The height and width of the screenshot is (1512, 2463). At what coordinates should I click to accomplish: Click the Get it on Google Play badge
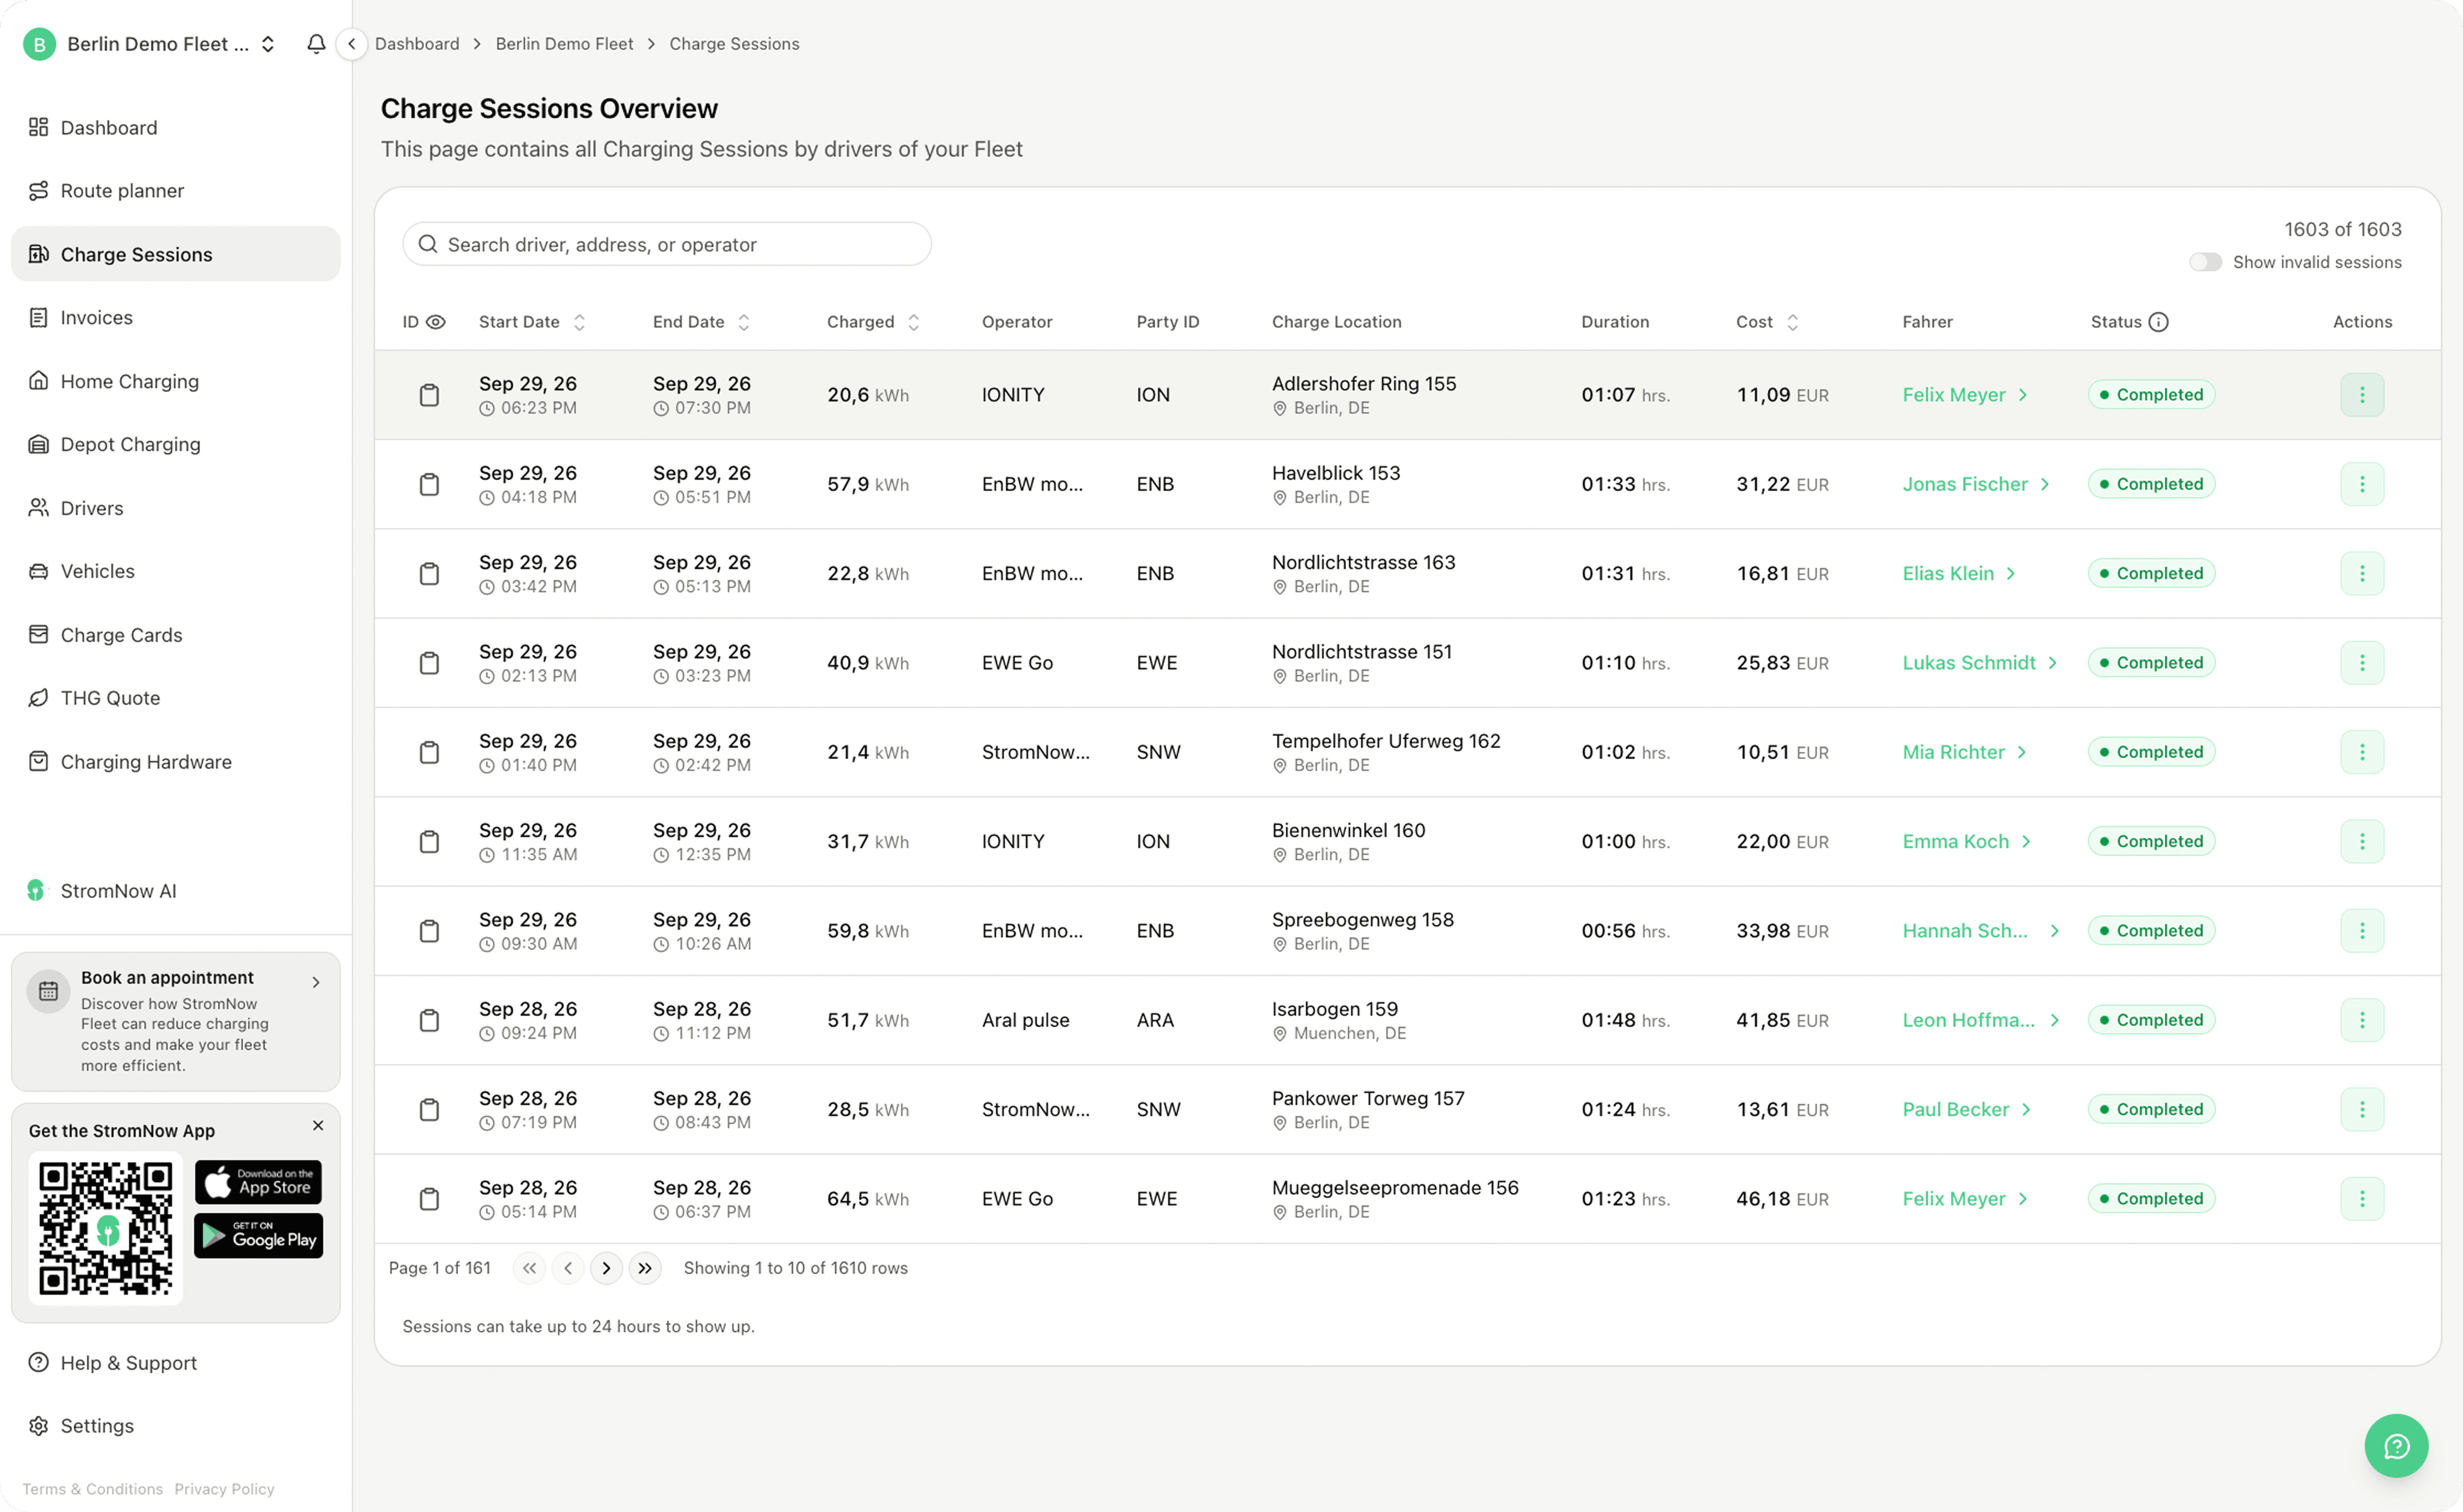(258, 1236)
